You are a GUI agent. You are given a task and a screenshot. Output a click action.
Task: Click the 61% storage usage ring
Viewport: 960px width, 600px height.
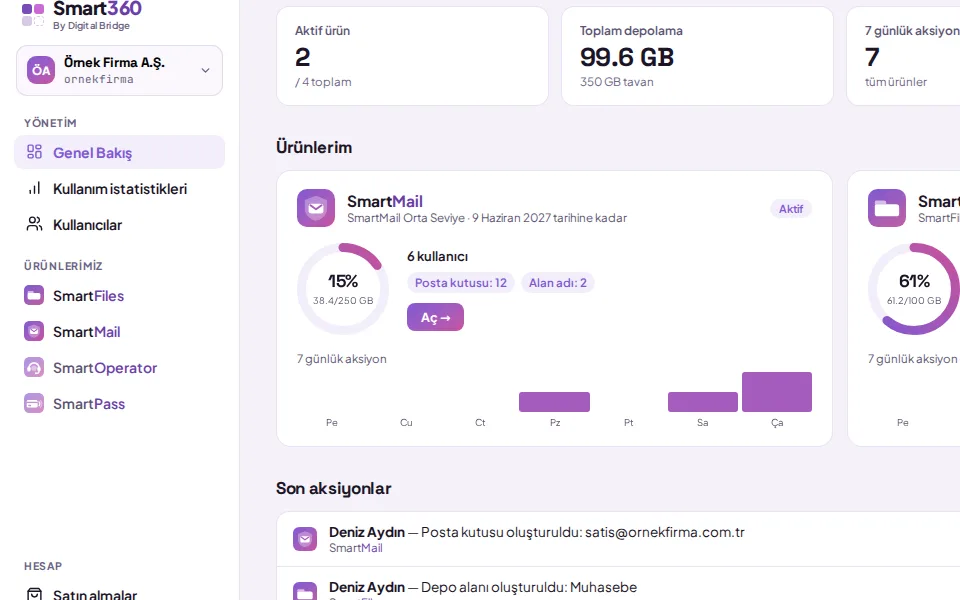[x=914, y=289]
